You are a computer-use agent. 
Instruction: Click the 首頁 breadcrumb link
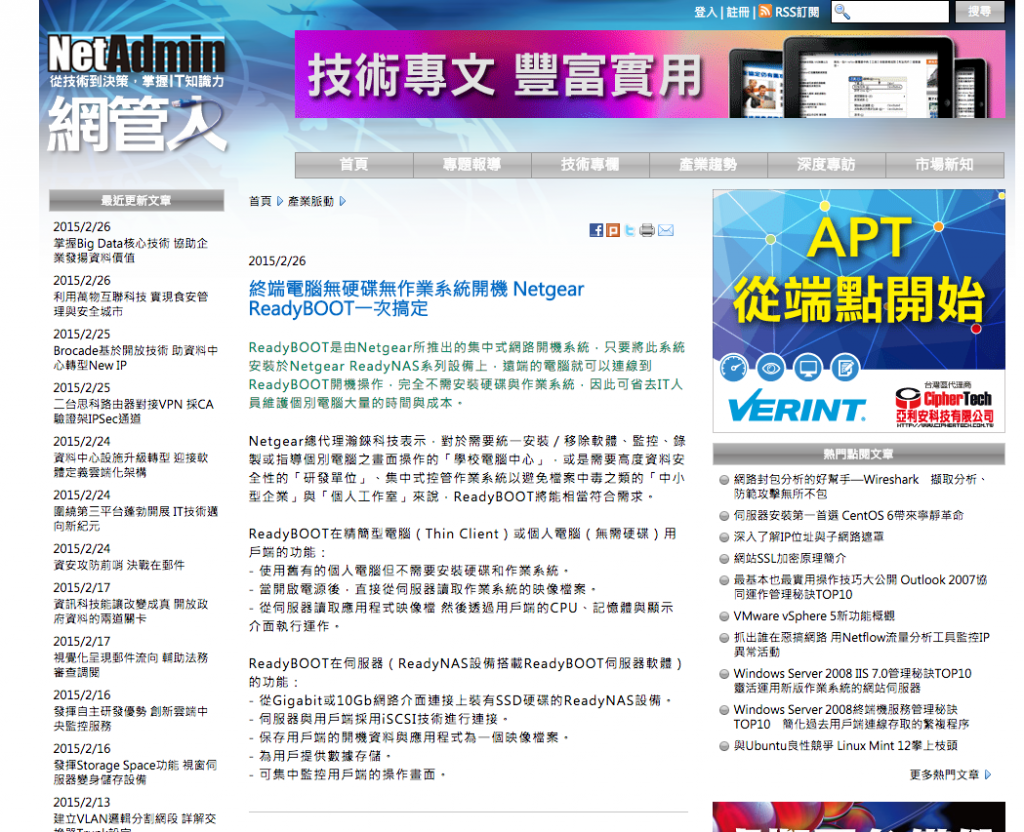[x=260, y=201]
